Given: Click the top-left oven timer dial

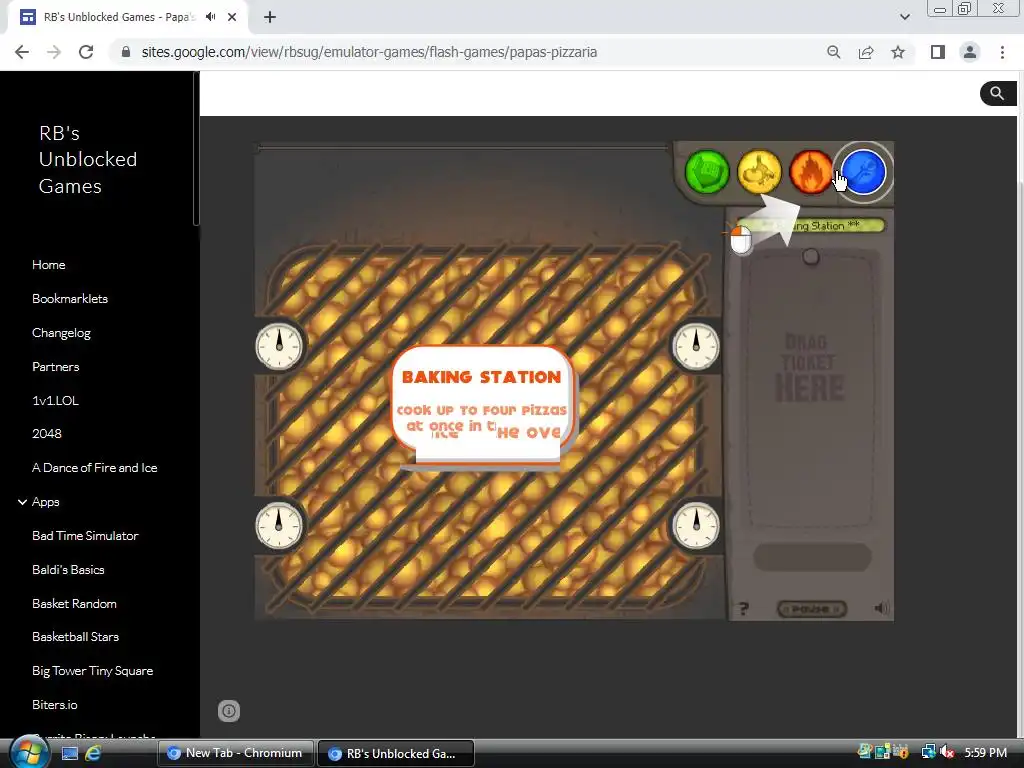Looking at the screenshot, I should (x=279, y=346).
